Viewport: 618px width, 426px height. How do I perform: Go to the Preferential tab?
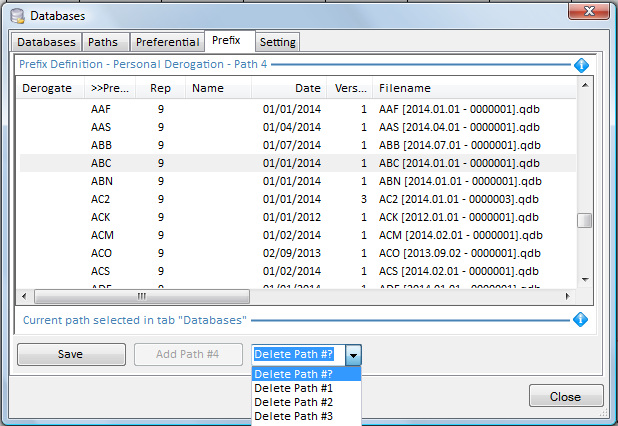coord(167,42)
